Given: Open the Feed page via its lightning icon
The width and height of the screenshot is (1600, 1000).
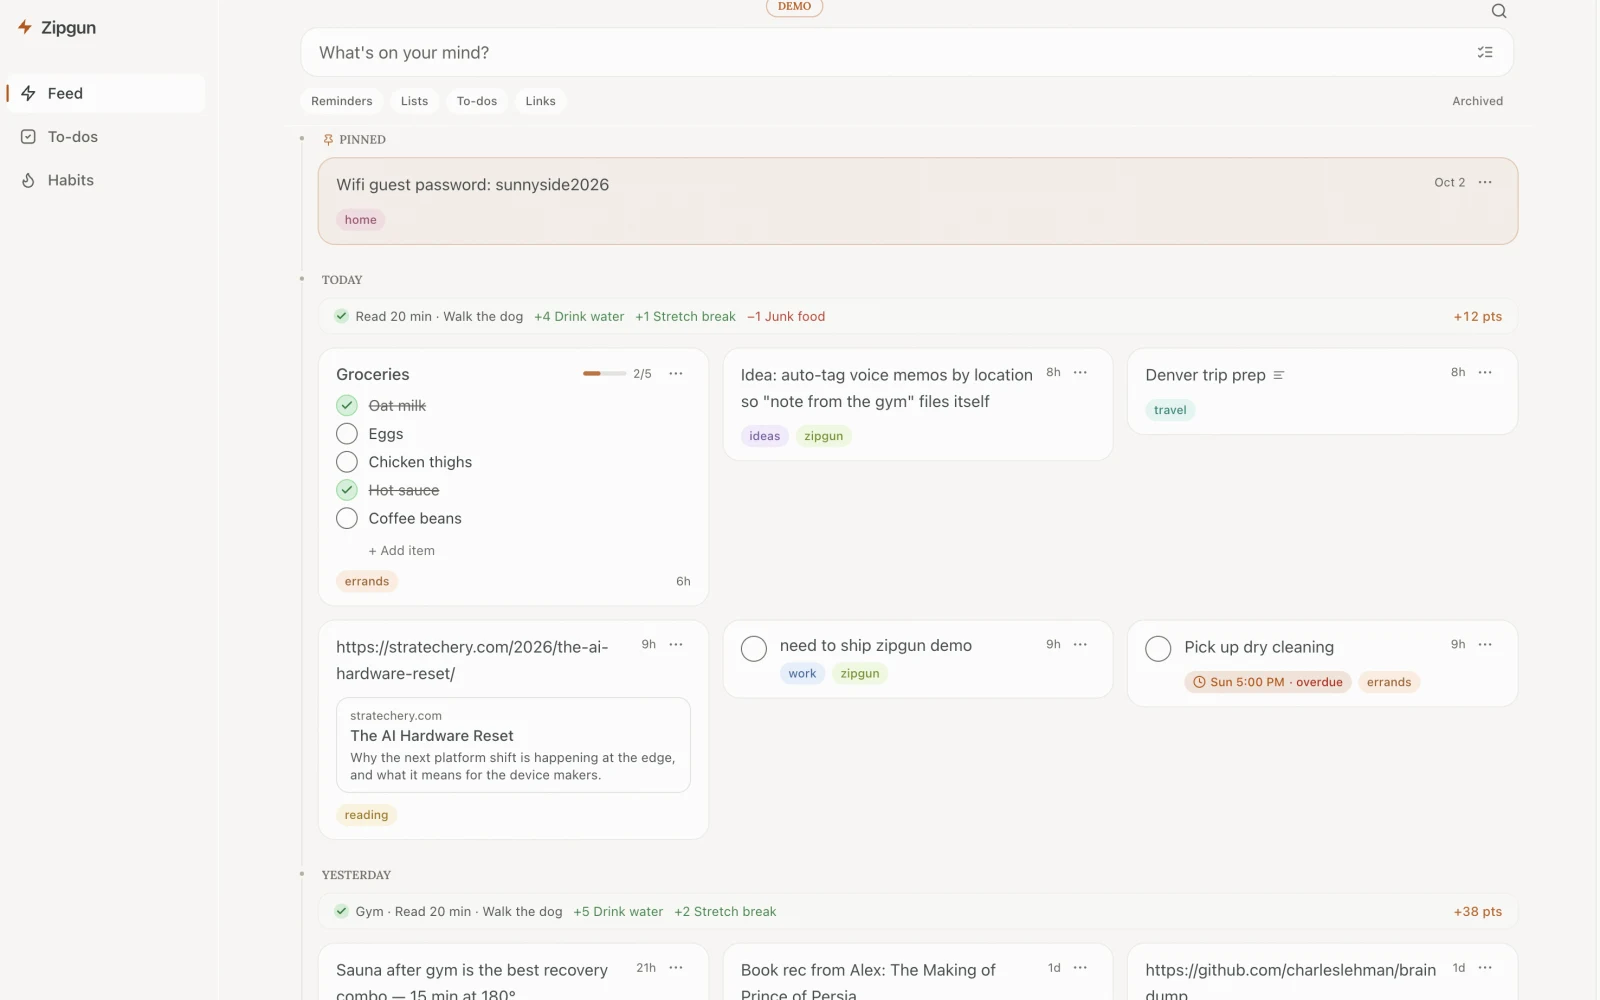Looking at the screenshot, I should (x=28, y=93).
